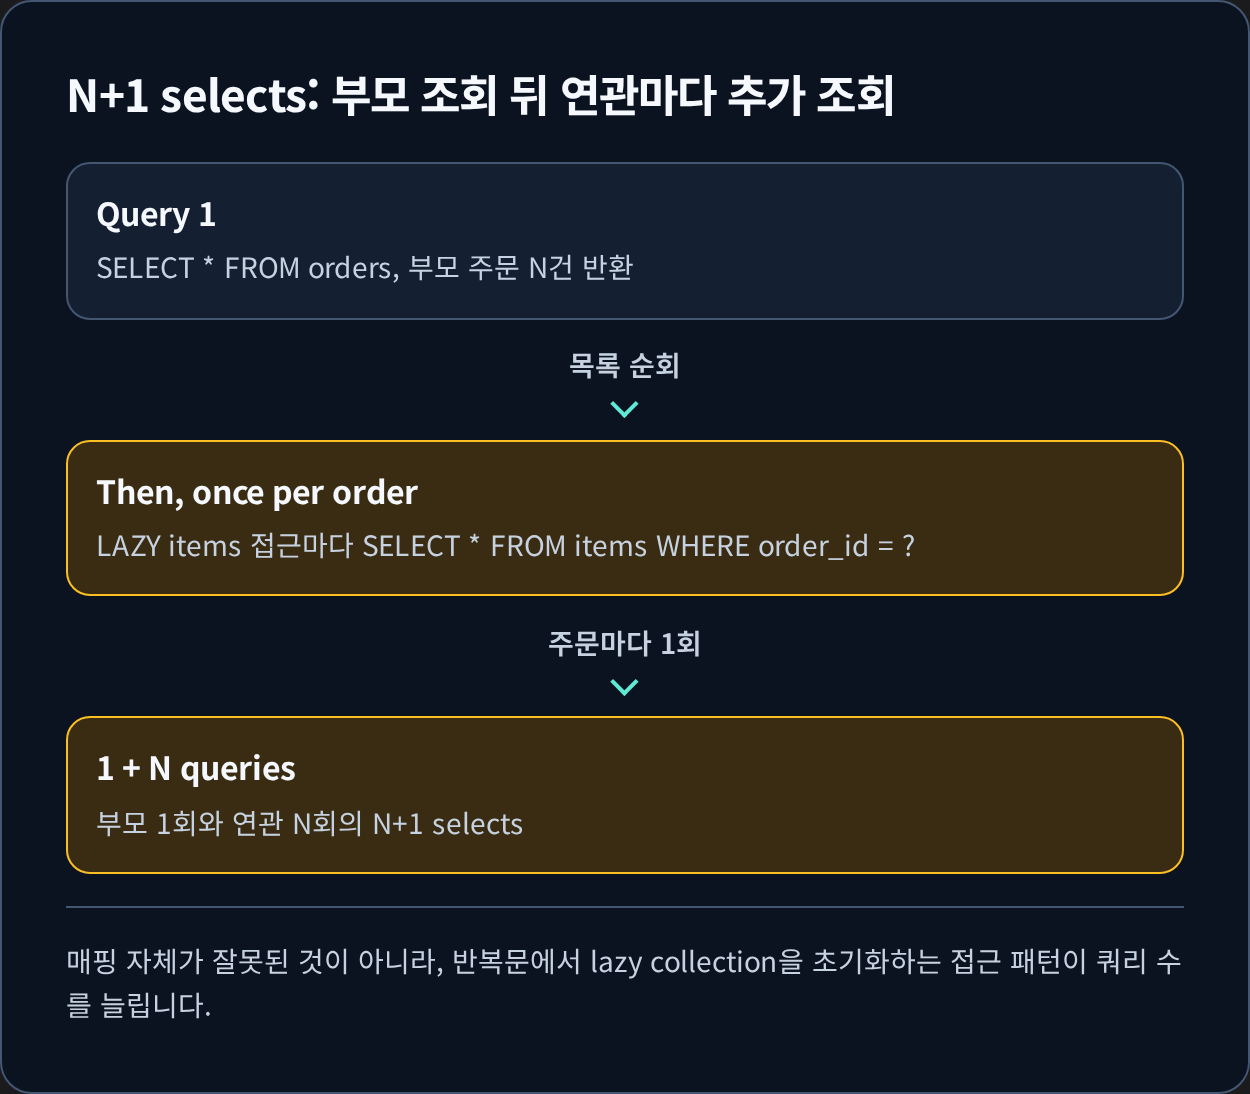This screenshot has height=1094, width=1250.
Task: Select the Query 1 card
Action: tap(625, 241)
